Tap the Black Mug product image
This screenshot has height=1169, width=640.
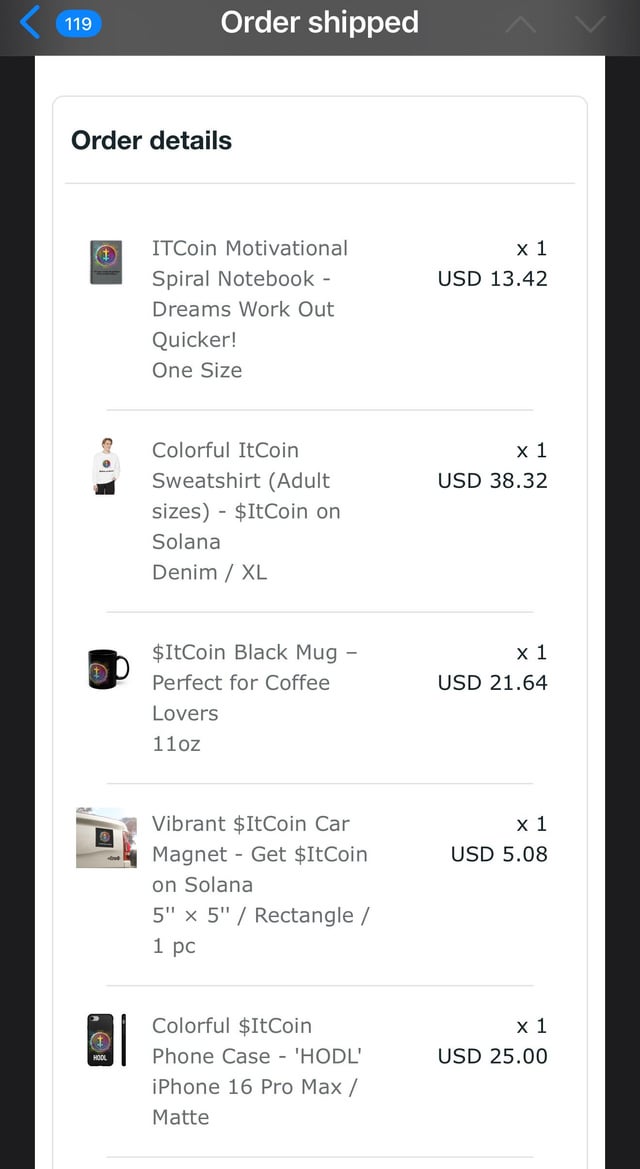(107, 668)
